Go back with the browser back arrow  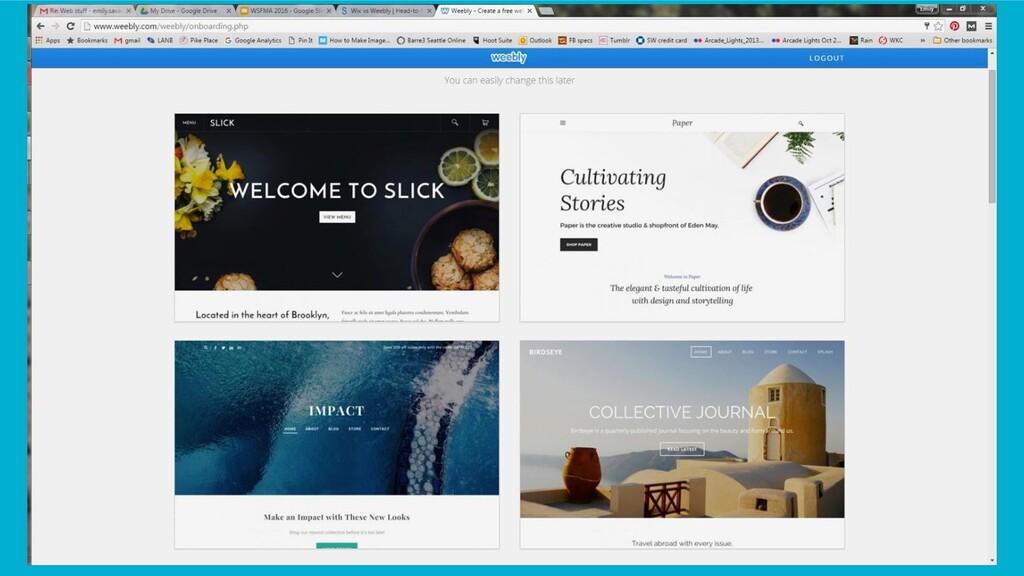point(40,26)
